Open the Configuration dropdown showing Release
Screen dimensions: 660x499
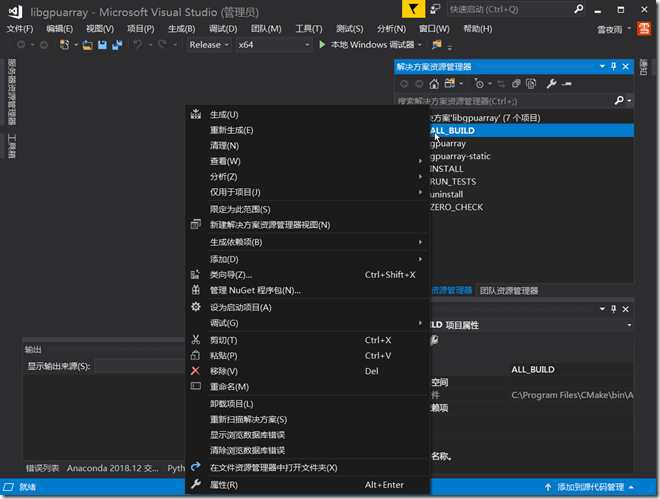(x=209, y=45)
